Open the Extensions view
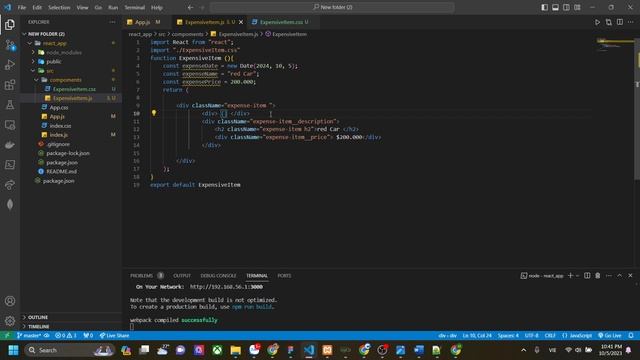This screenshot has height=360, width=640. click(10, 85)
